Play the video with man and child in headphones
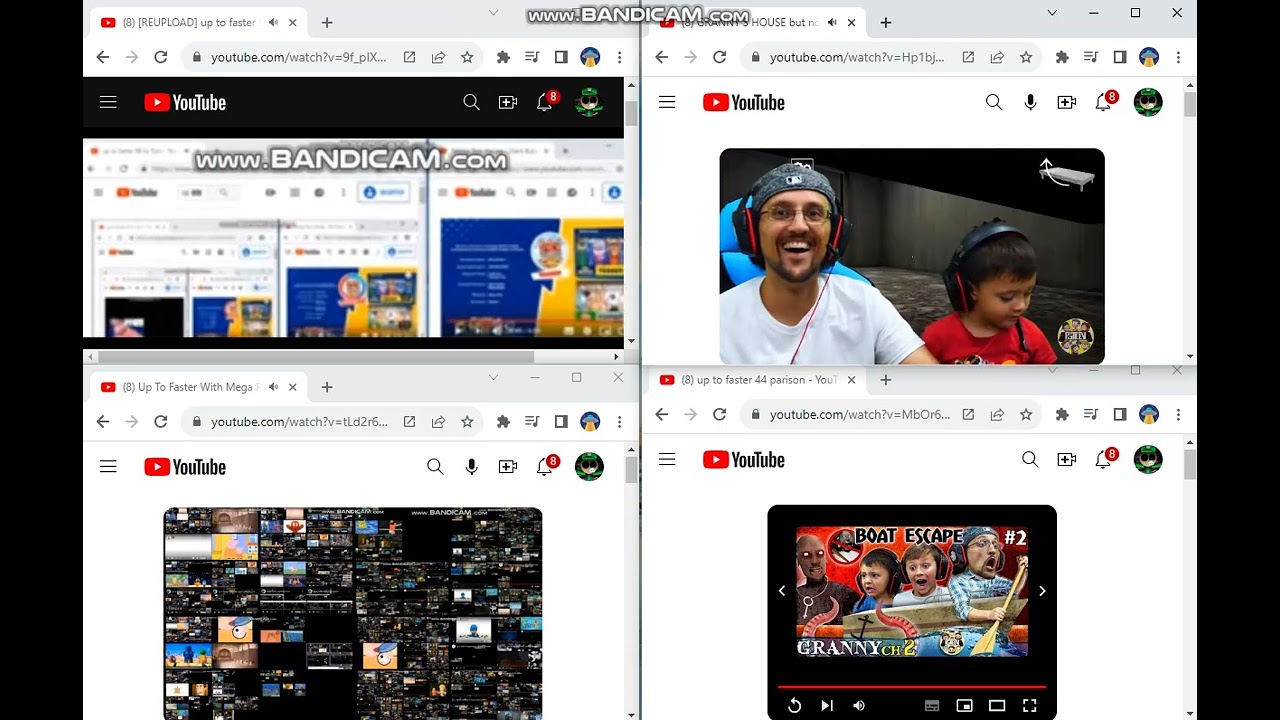The image size is (1280, 720). click(912, 256)
